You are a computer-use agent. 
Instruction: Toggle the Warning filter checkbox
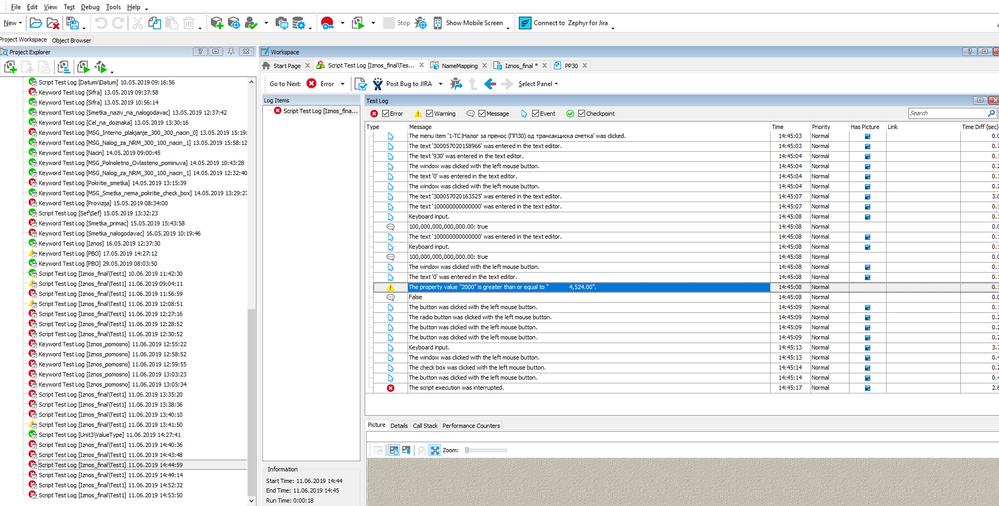432,114
